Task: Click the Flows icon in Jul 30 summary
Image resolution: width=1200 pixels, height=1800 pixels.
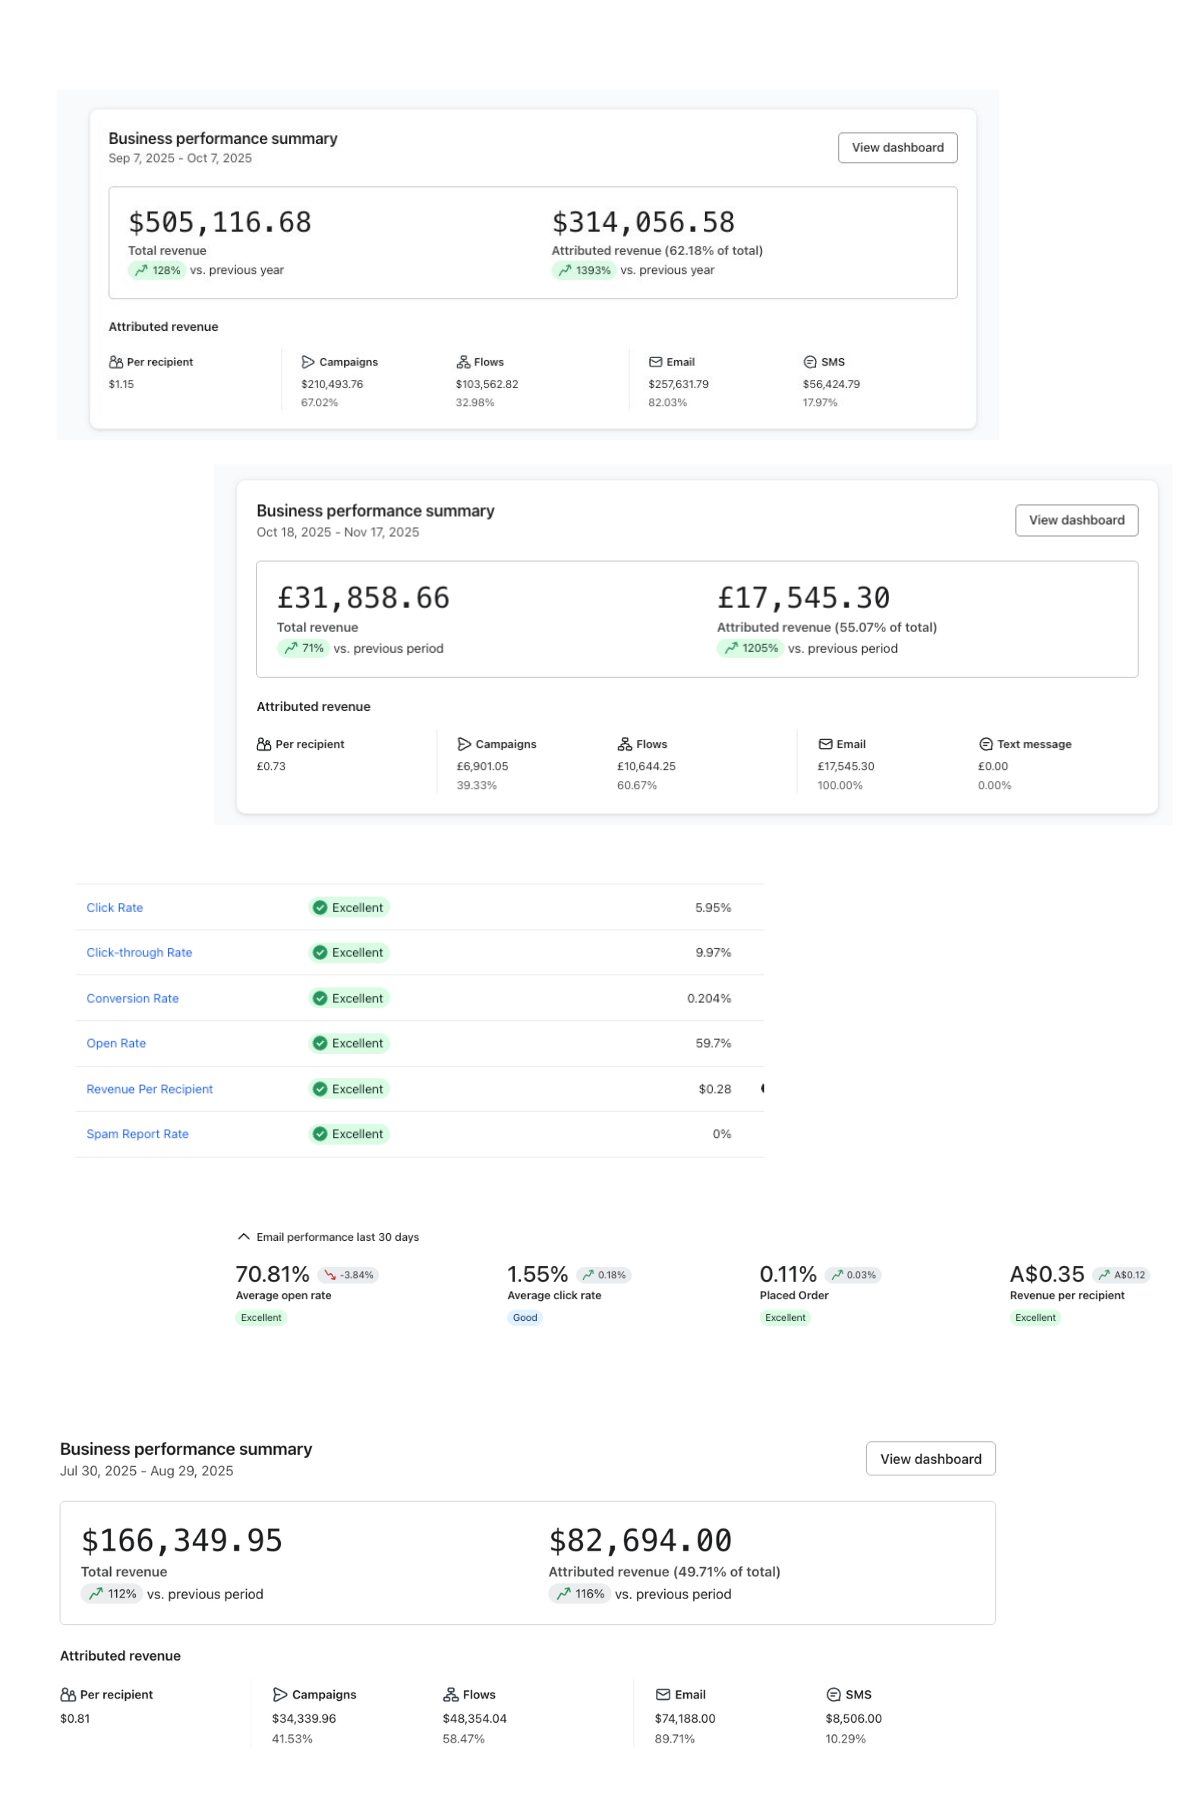Action: [x=451, y=1694]
